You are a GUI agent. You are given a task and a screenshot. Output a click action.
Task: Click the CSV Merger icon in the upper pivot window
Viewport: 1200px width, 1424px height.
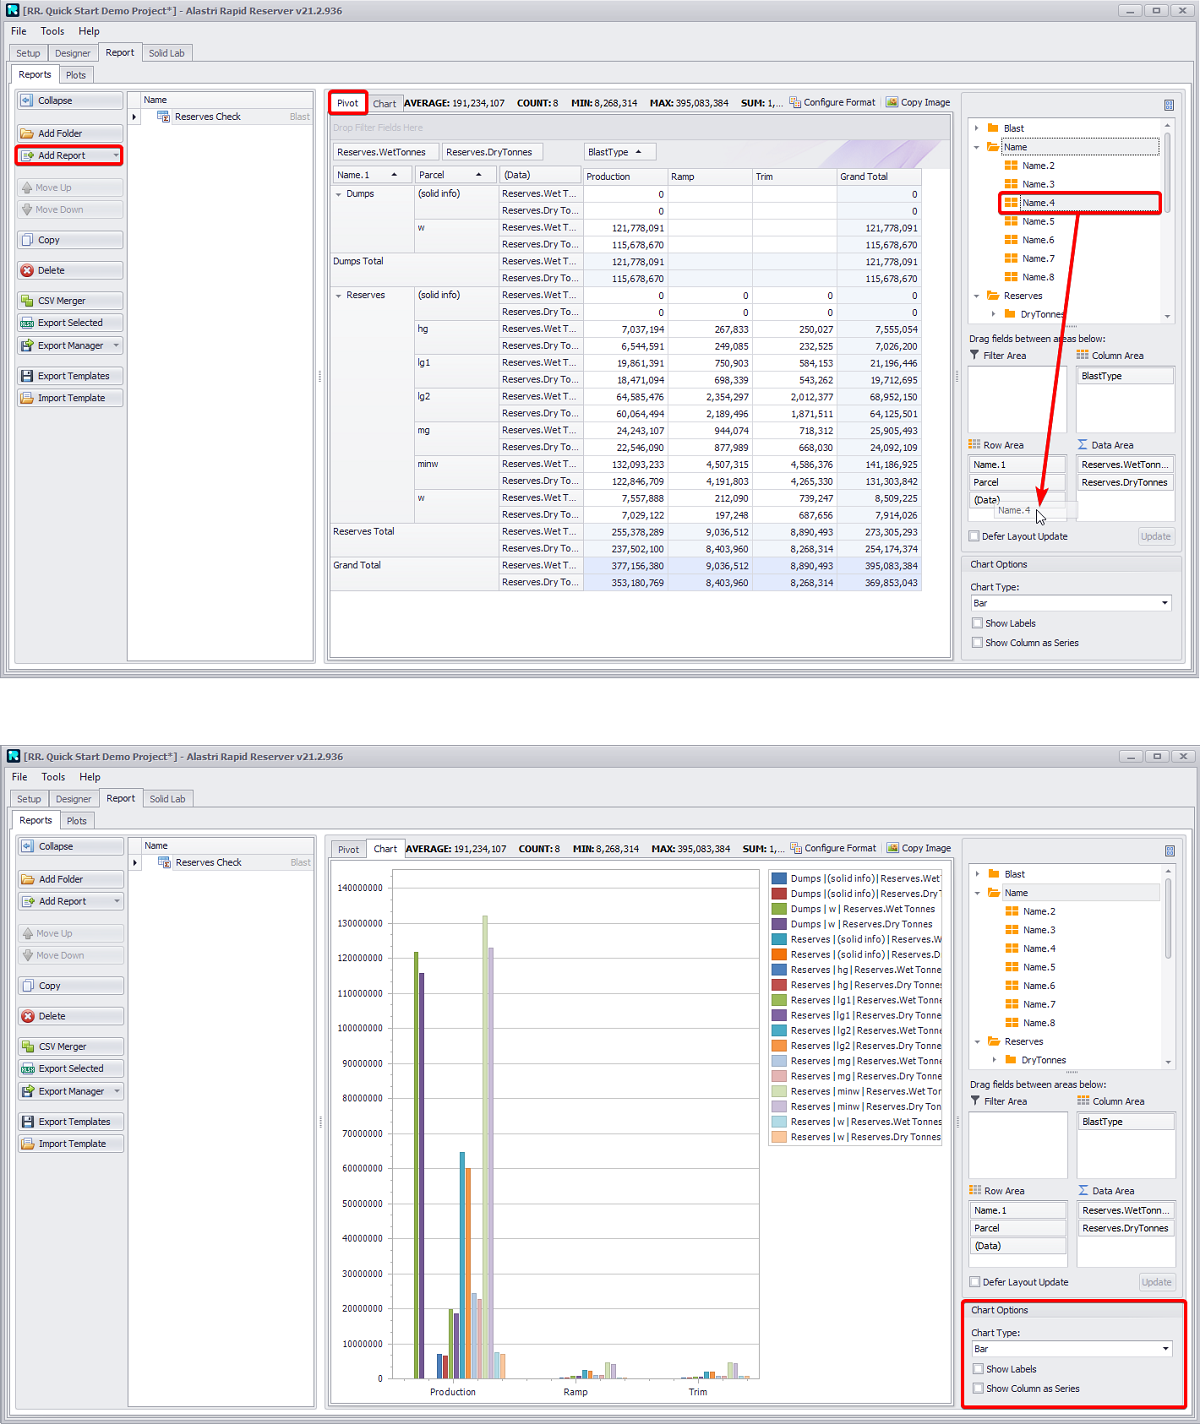click(x=28, y=301)
